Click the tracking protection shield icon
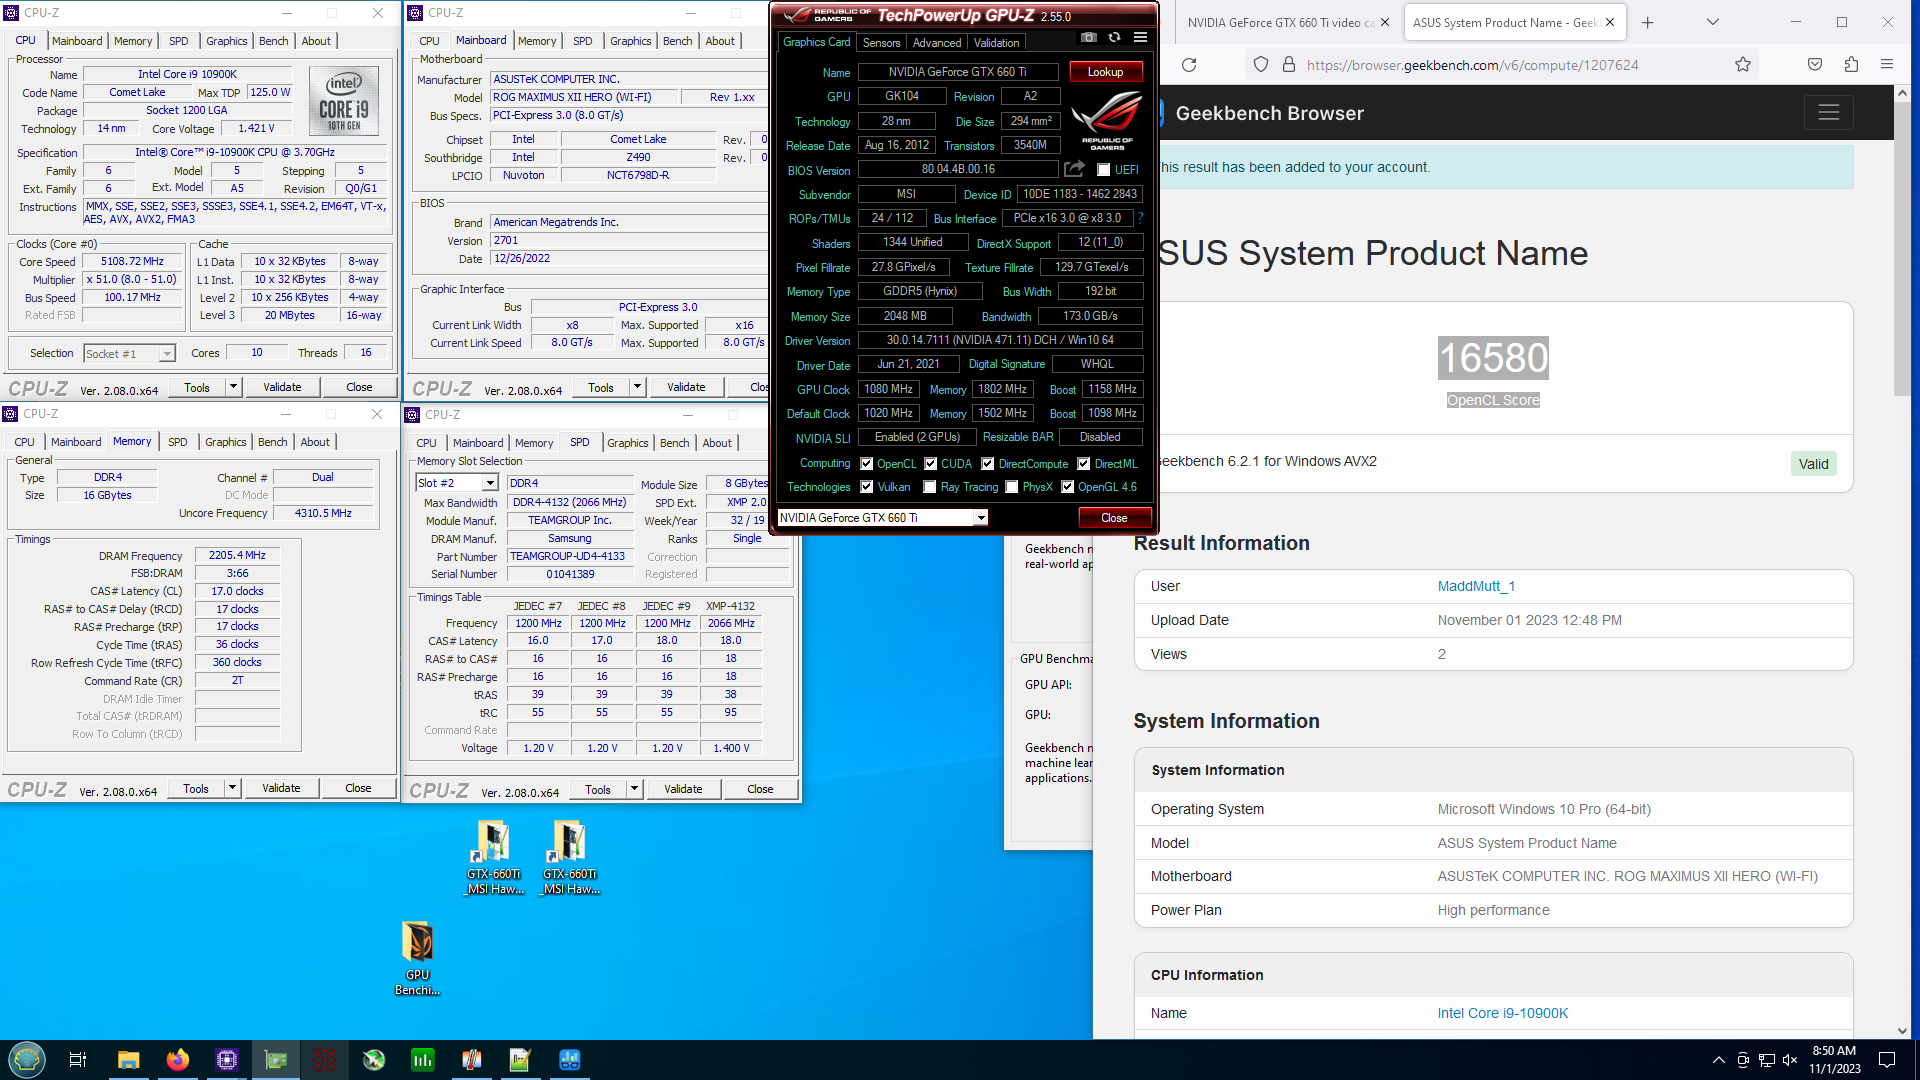Viewport: 1920px width, 1080px height. [1261, 65]
